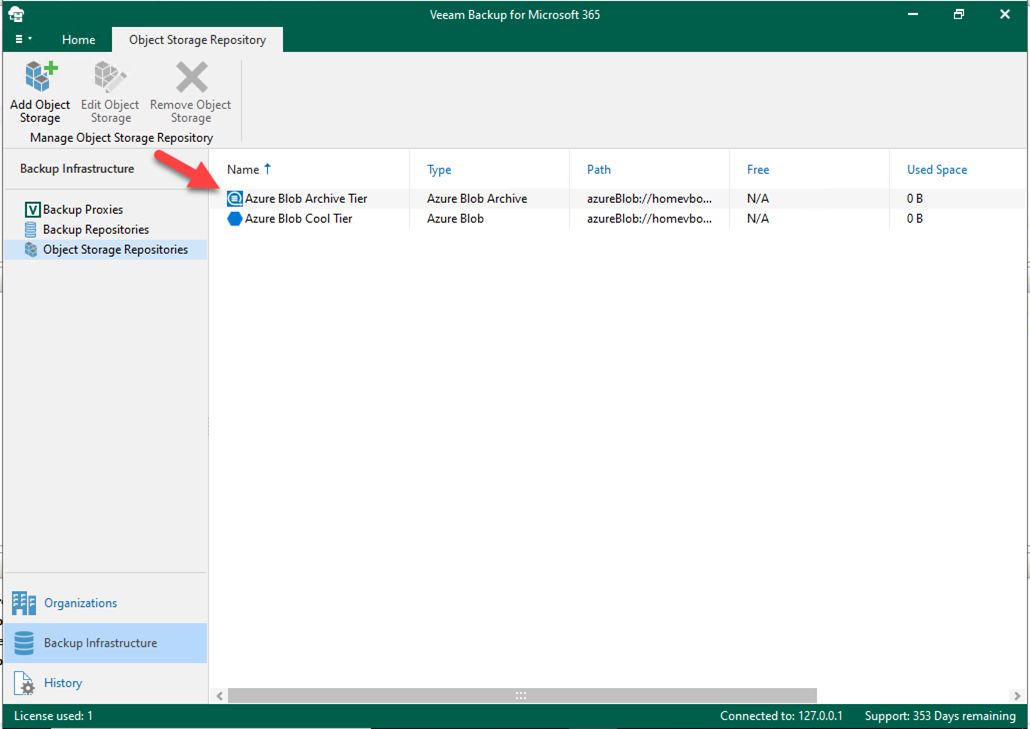Open the History view
1030x729 pixels.
tap(106, 683)
